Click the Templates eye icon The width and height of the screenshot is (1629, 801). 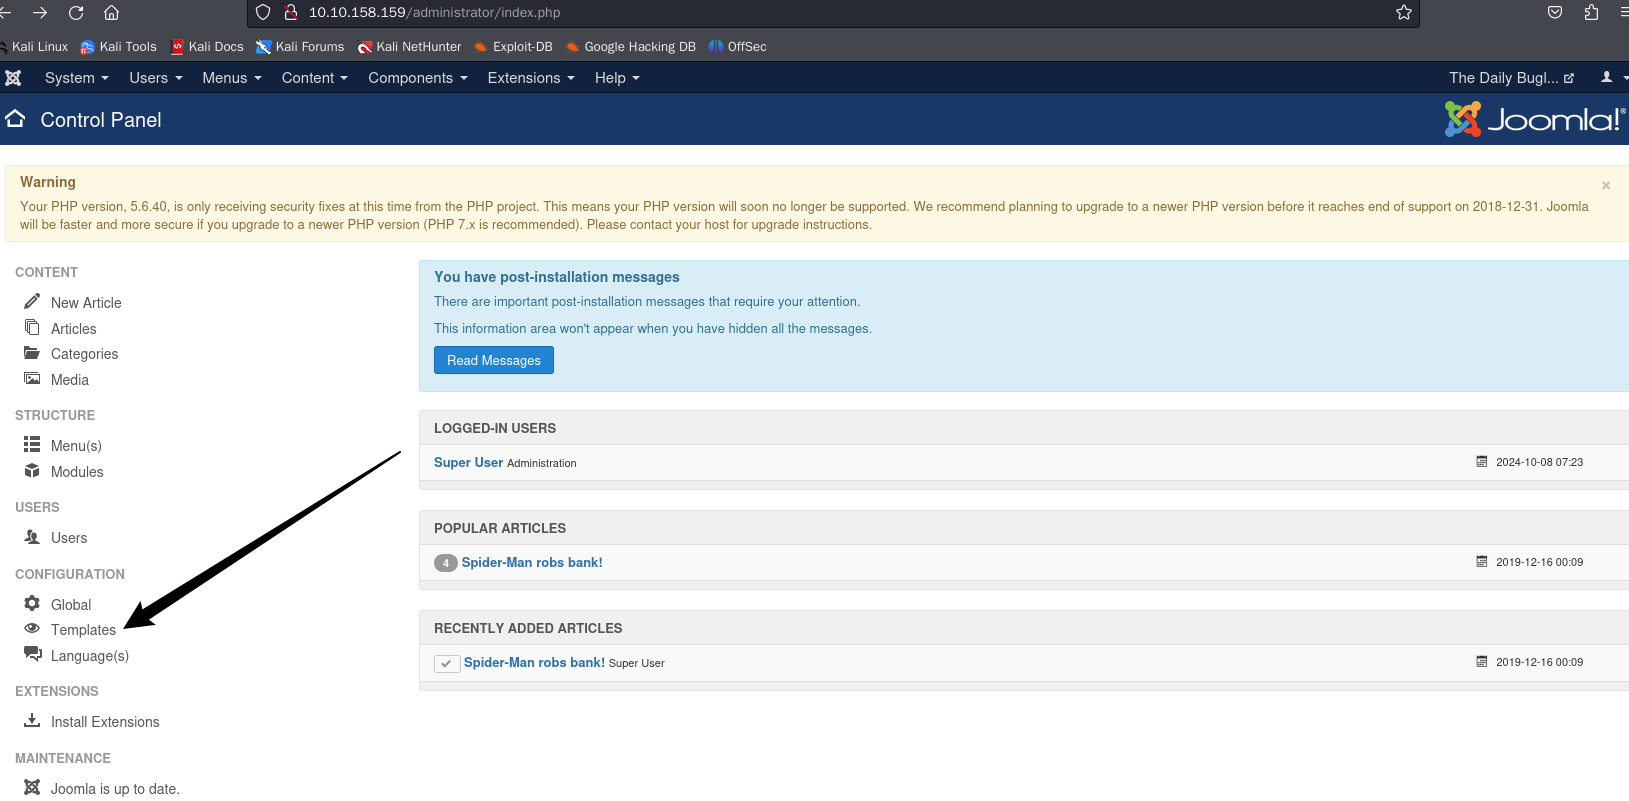tap(32, 629)
